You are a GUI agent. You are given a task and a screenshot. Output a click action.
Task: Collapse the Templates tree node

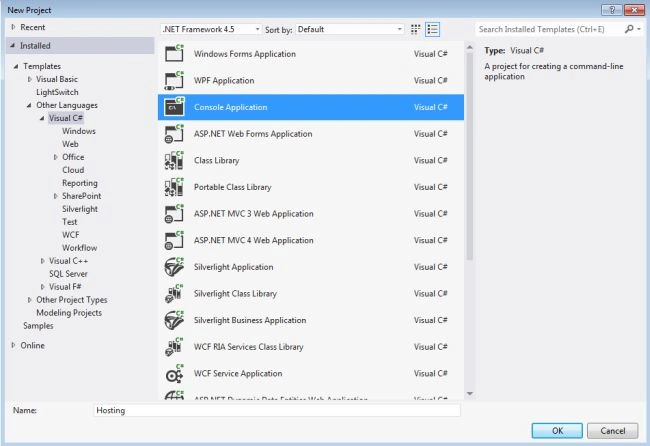[x=16, y=66]
